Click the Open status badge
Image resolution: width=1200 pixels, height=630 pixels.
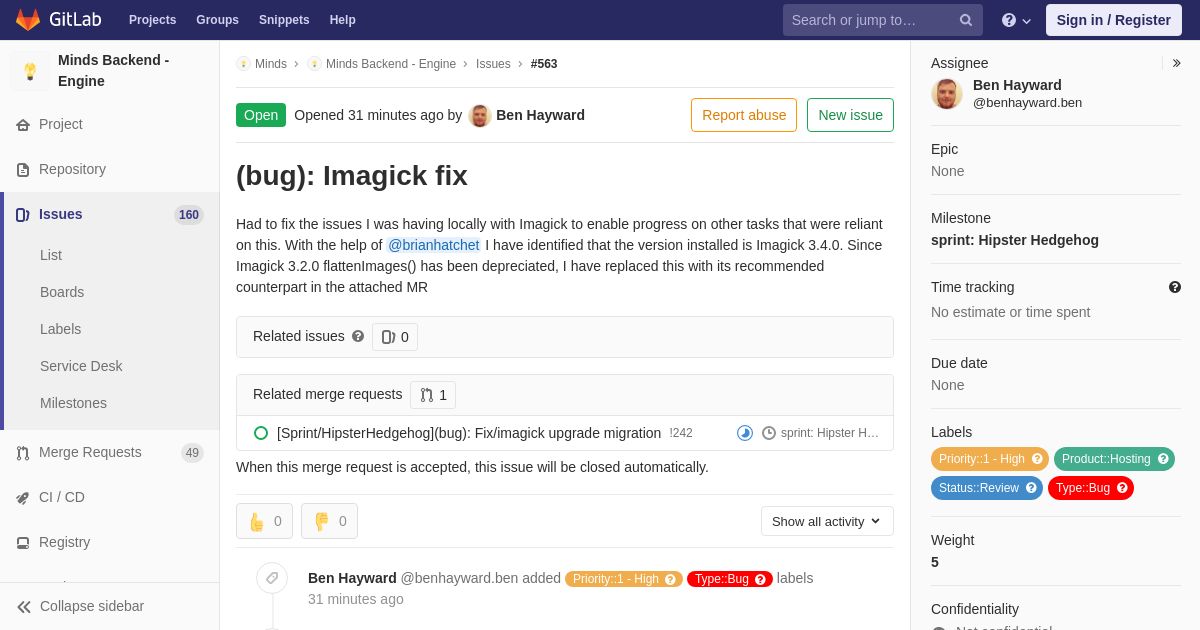pyautogui.click(x=261, y=115)
